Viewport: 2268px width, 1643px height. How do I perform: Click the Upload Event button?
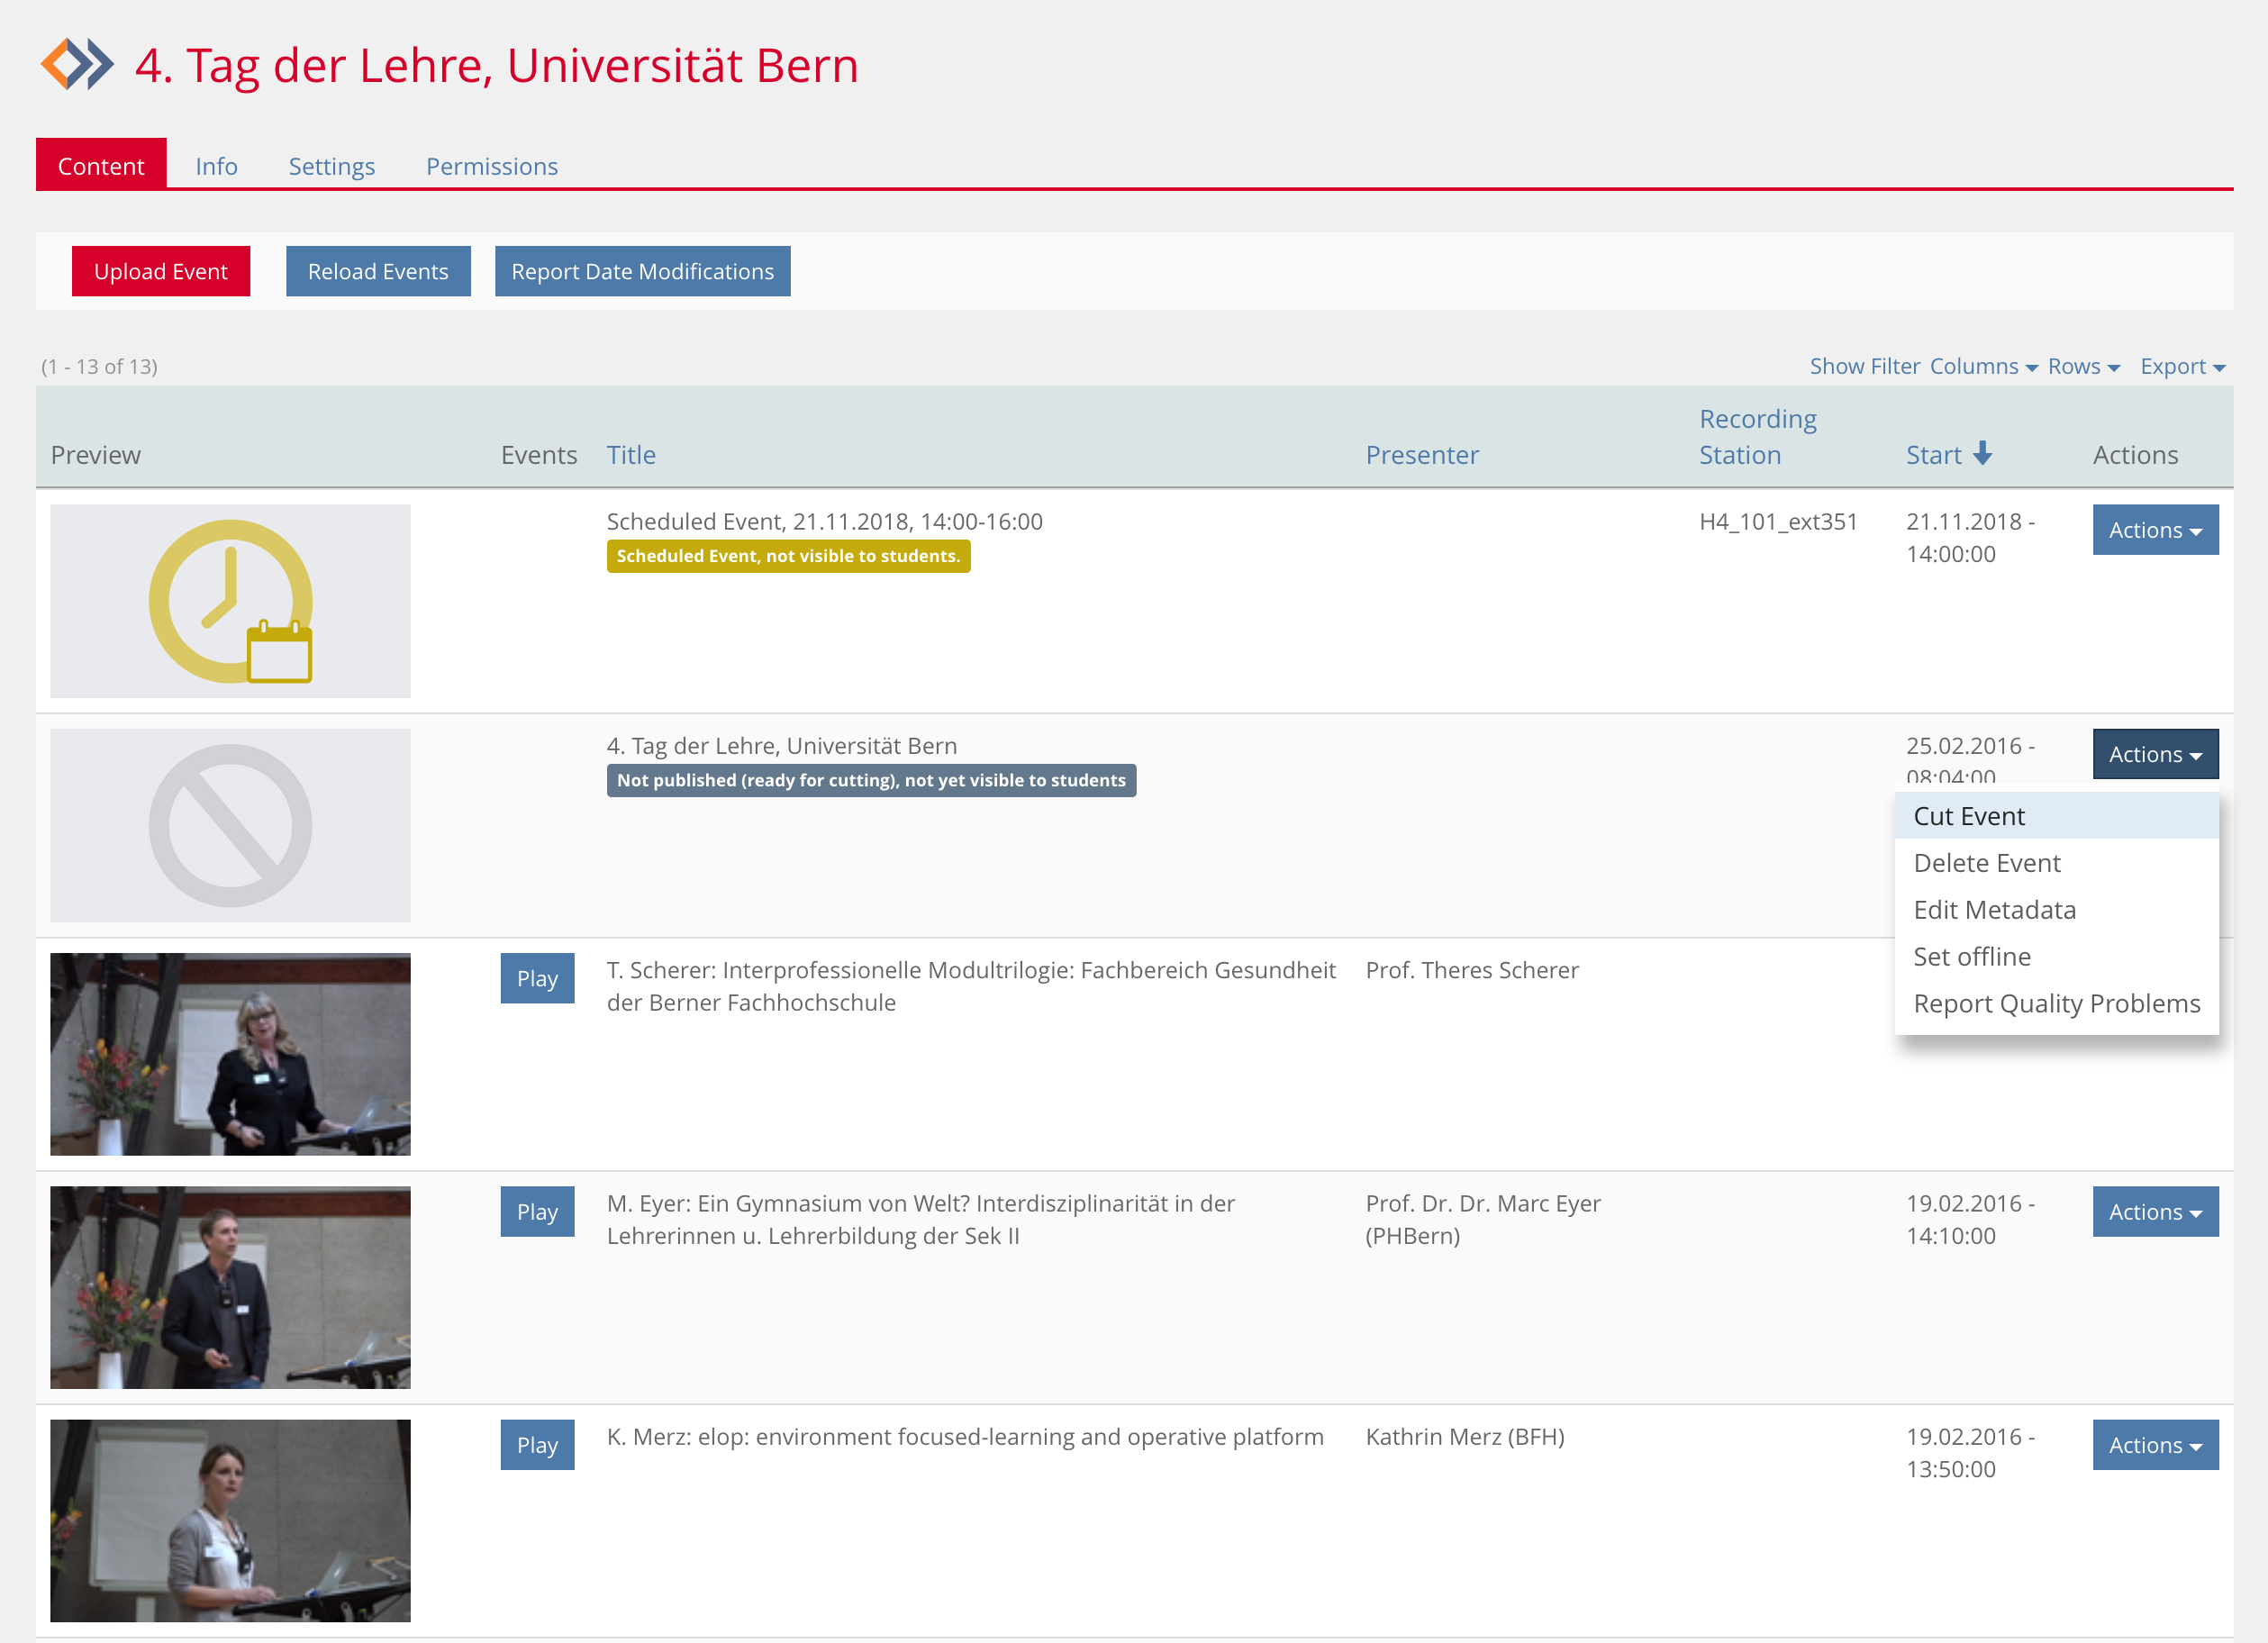coord(161,272)
